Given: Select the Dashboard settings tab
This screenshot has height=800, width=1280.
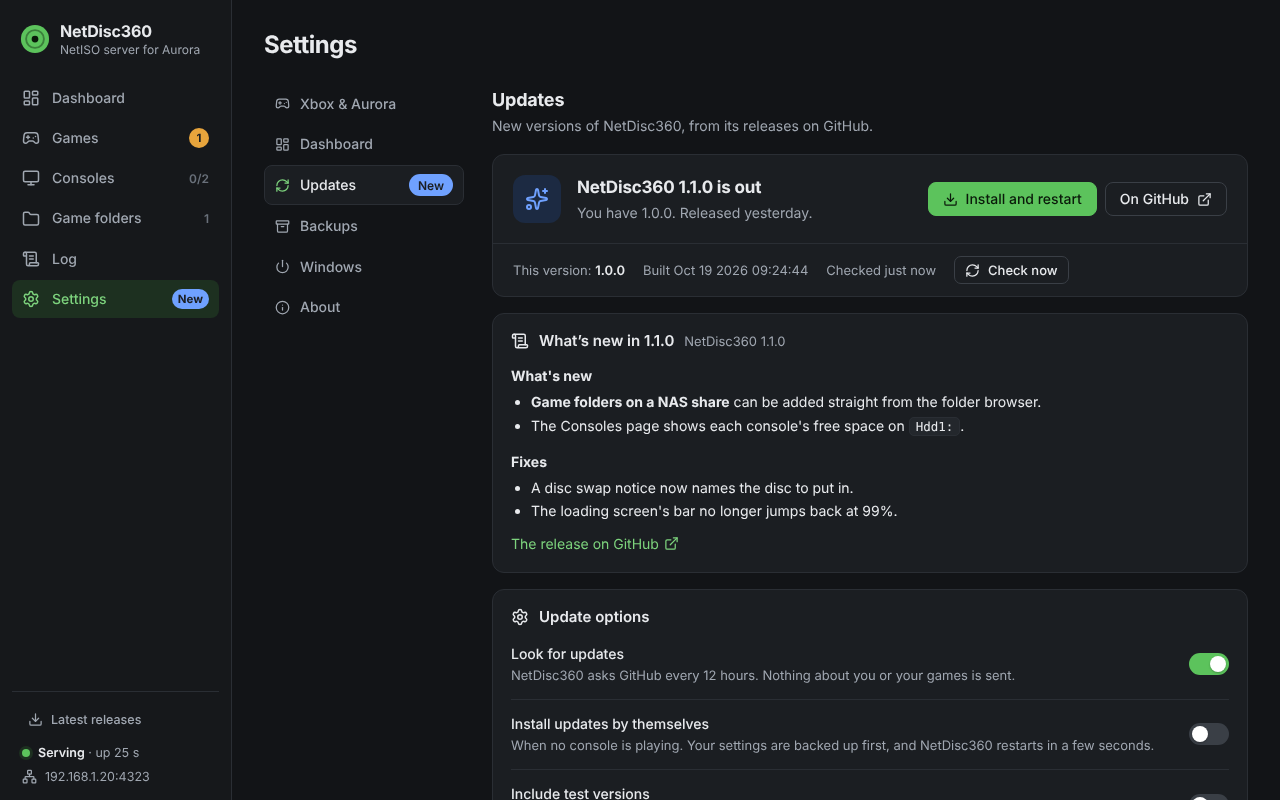Looking at the screenshot, I should 364,144.
